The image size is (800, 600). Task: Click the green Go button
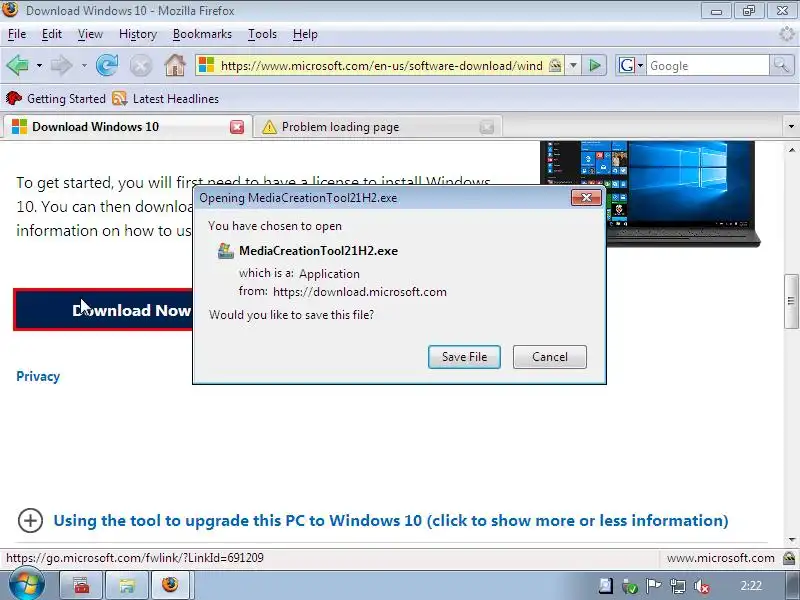594,66
